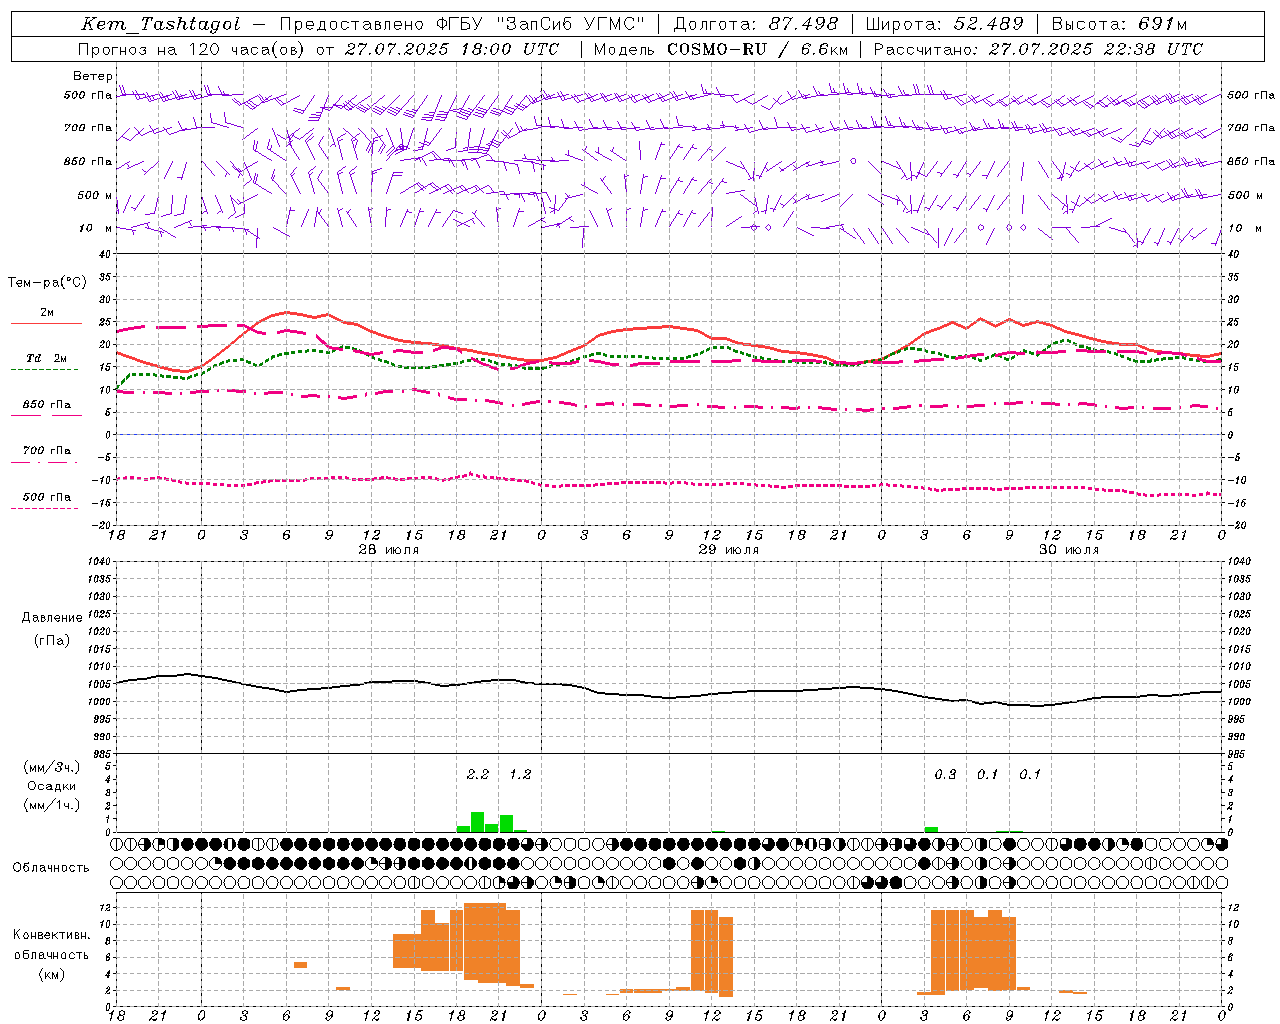
Task: Click the latitude value 52.489
Action: tap(987, 24)
